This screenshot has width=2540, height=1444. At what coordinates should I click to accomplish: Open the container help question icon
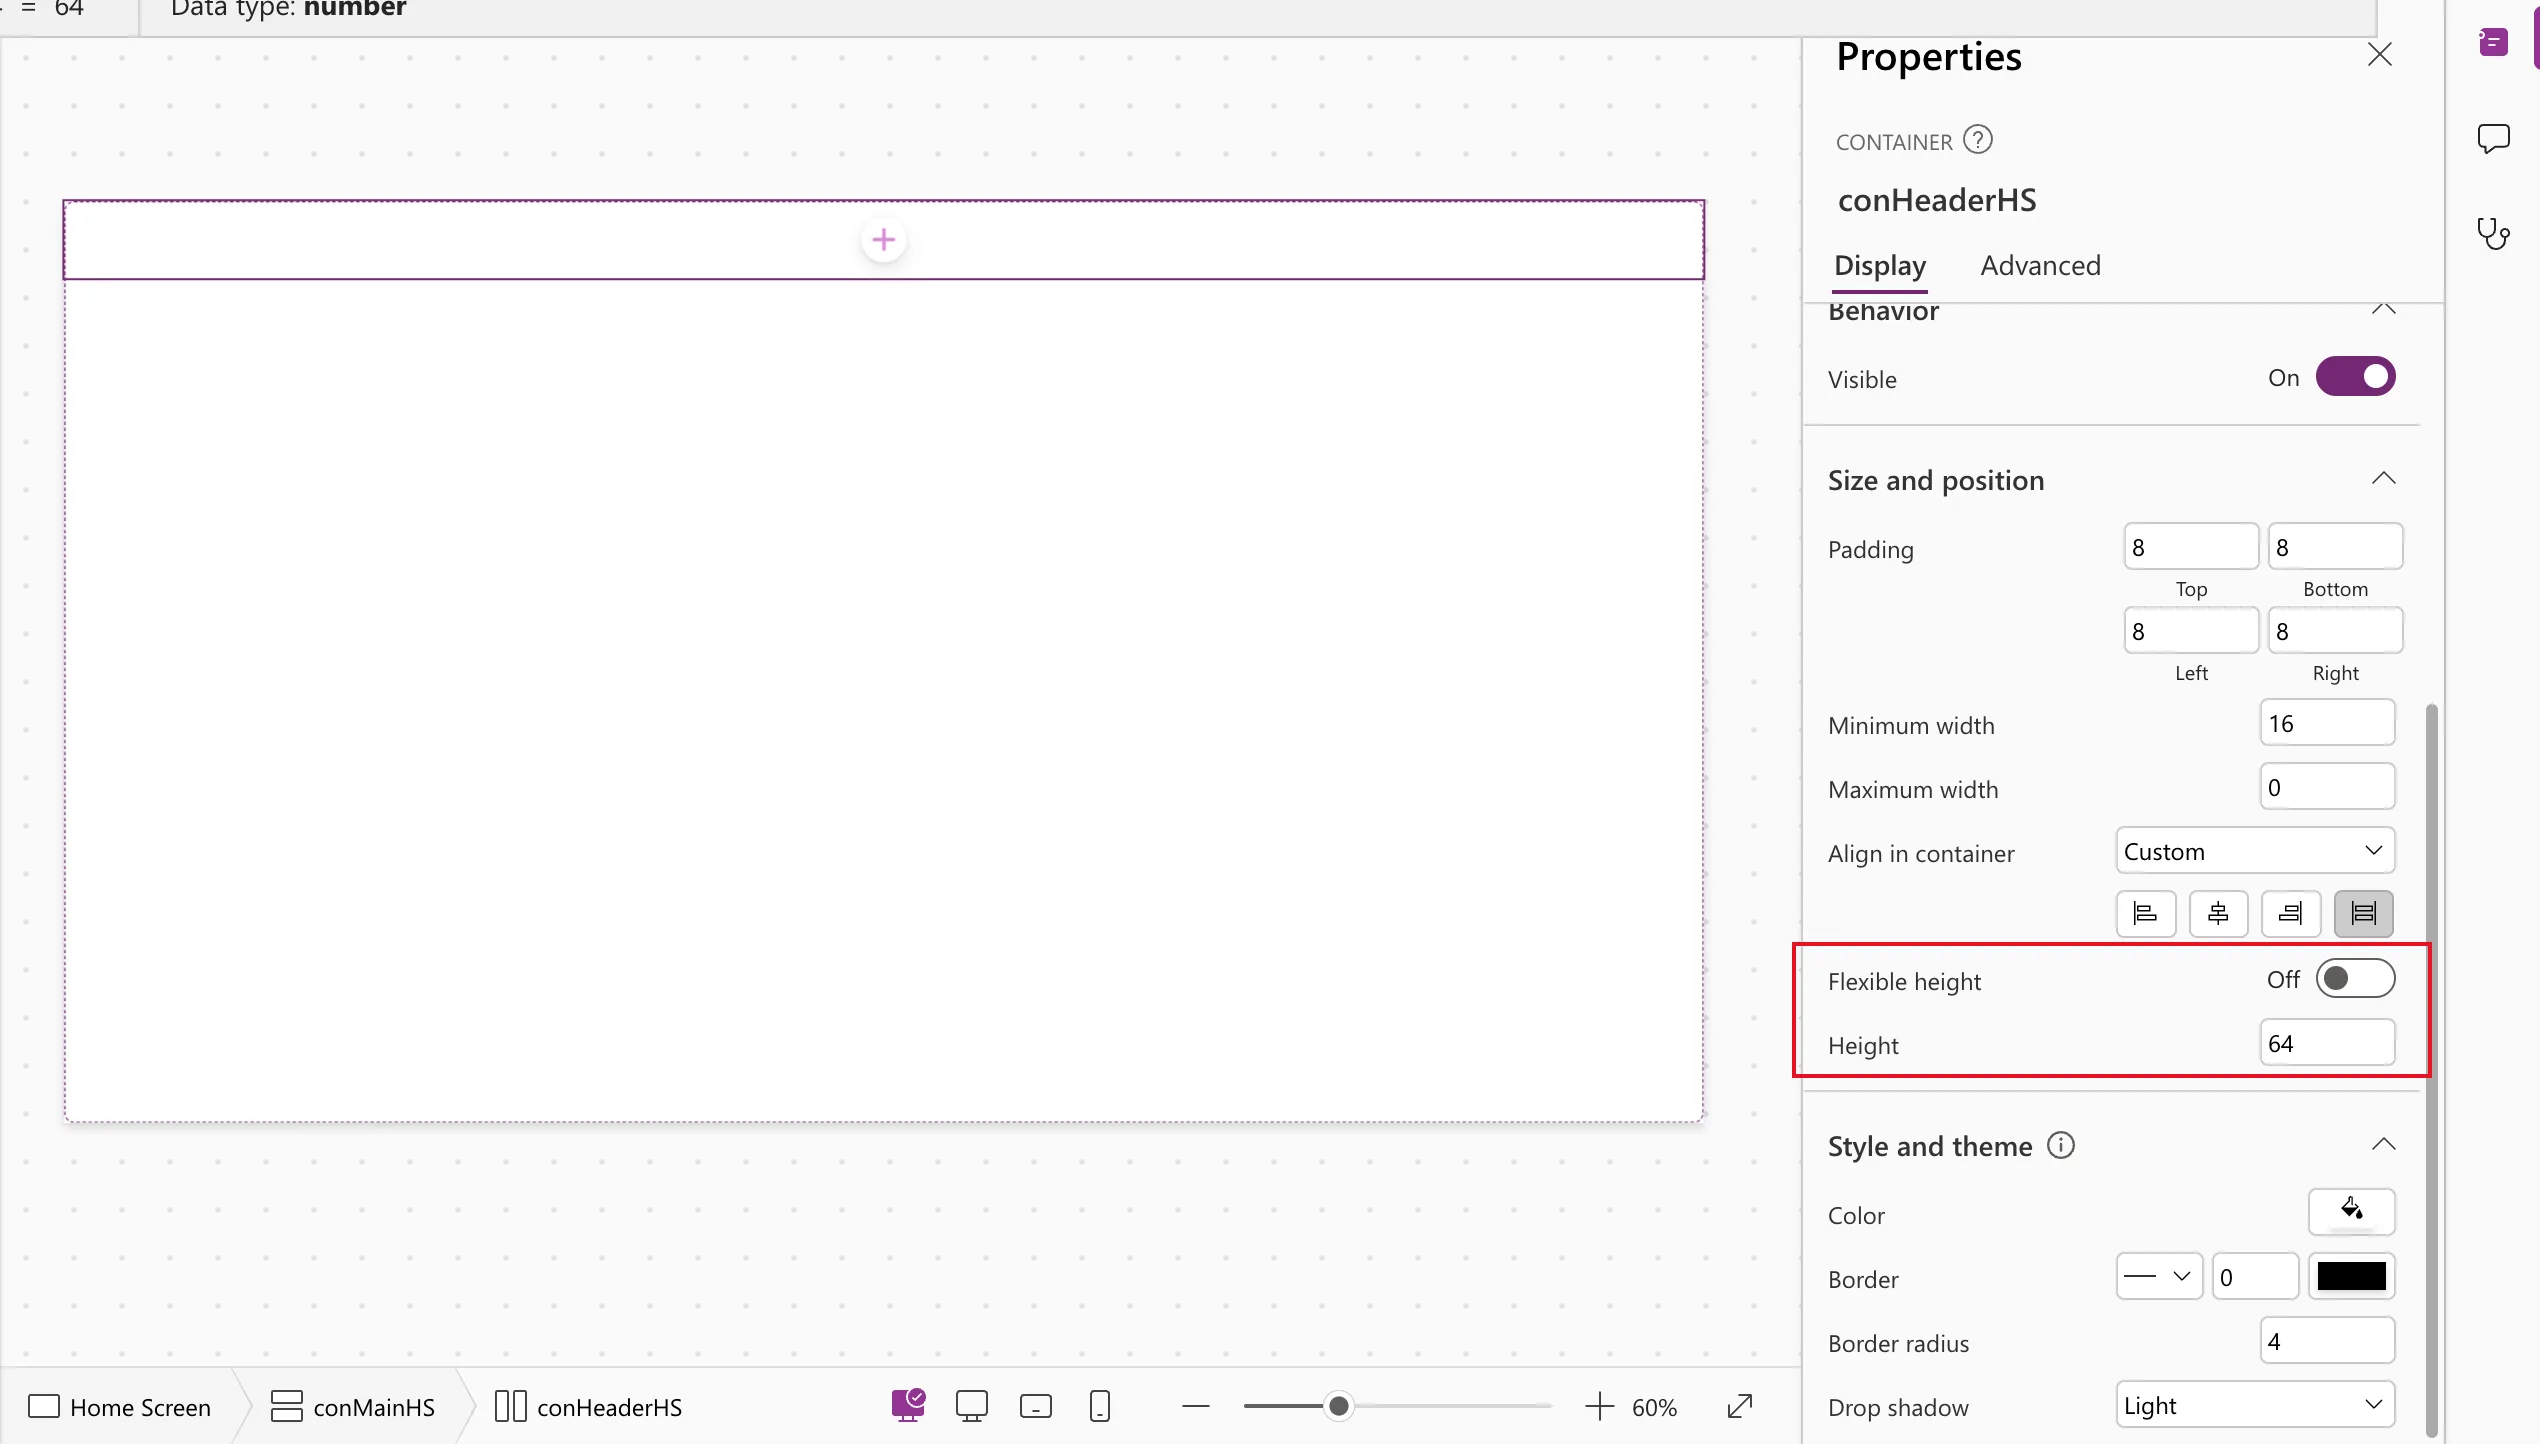tap(1977, 140)
